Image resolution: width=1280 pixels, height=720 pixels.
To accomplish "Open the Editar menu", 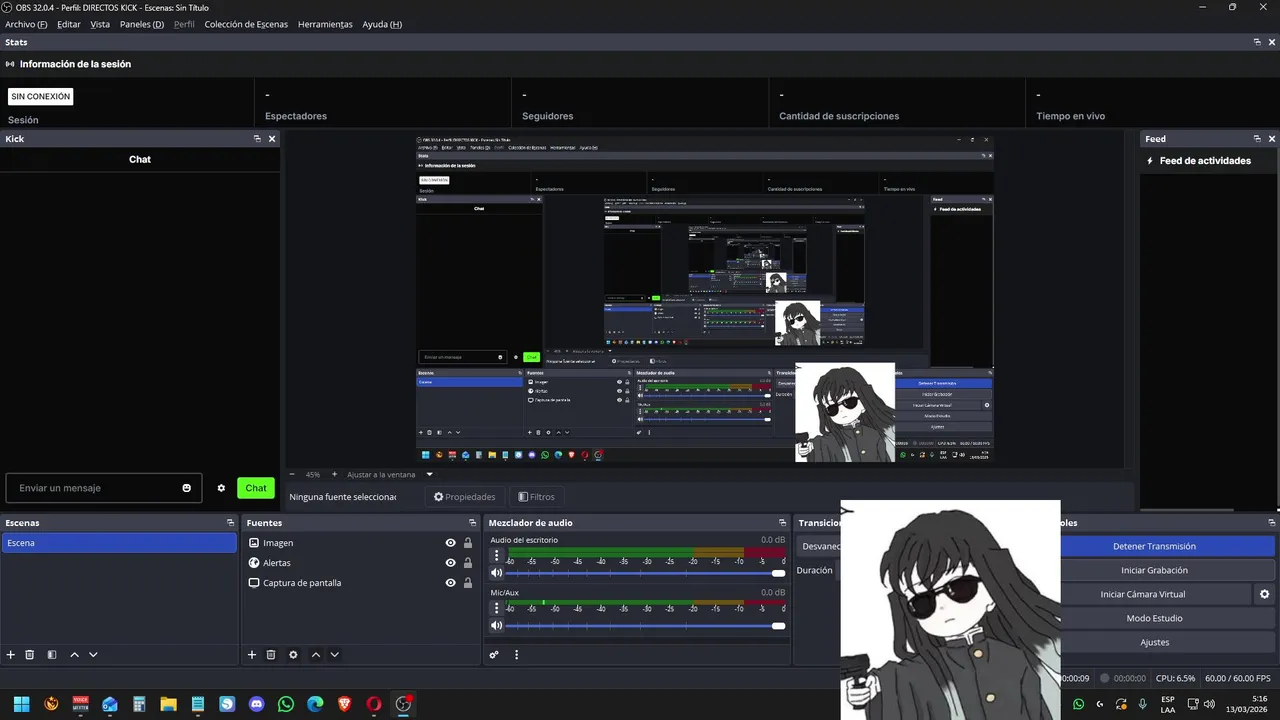I will click(69, 24).
